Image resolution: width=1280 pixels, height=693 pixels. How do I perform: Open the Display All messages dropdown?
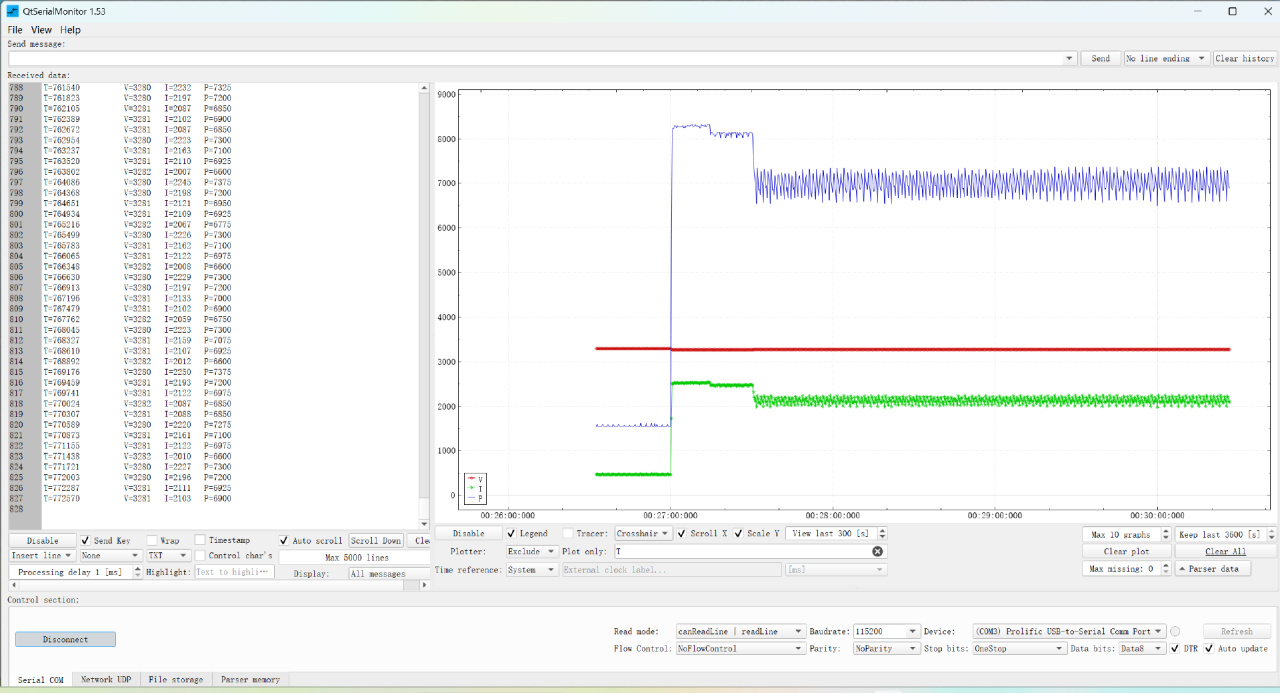point(390,573)
